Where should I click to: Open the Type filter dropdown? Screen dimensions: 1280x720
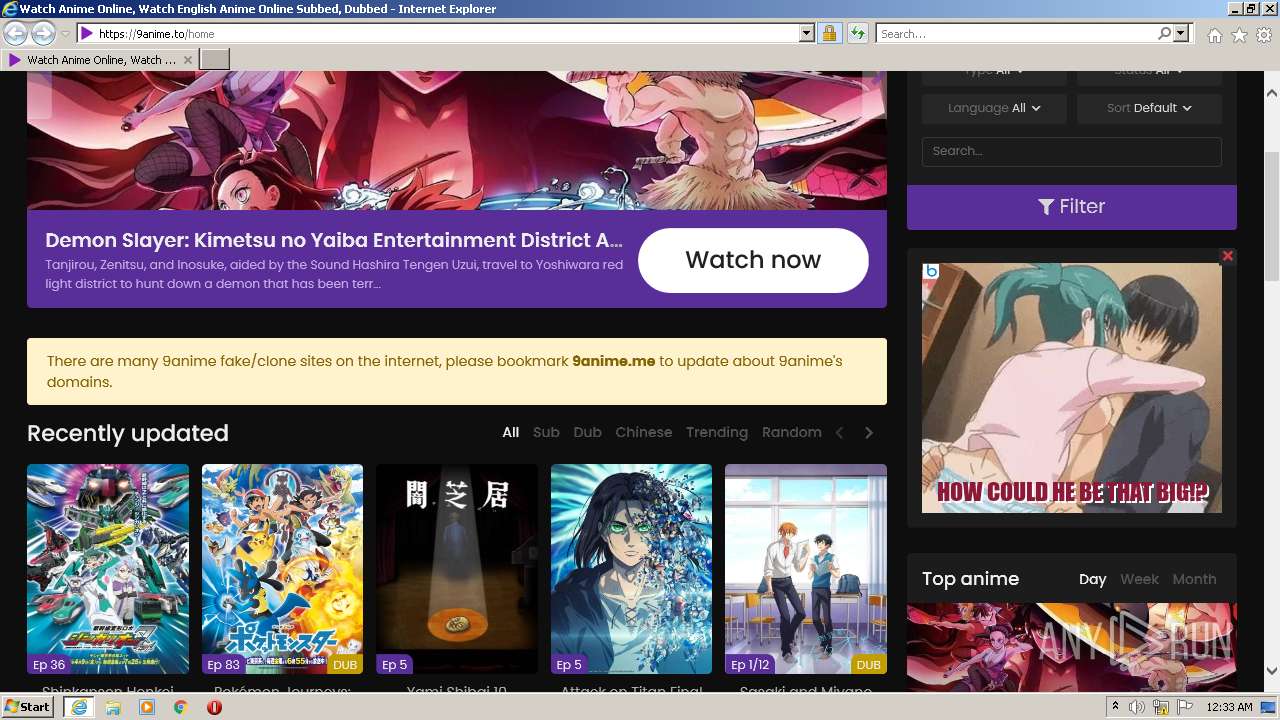pyautogui.click(x=994, y=75)
